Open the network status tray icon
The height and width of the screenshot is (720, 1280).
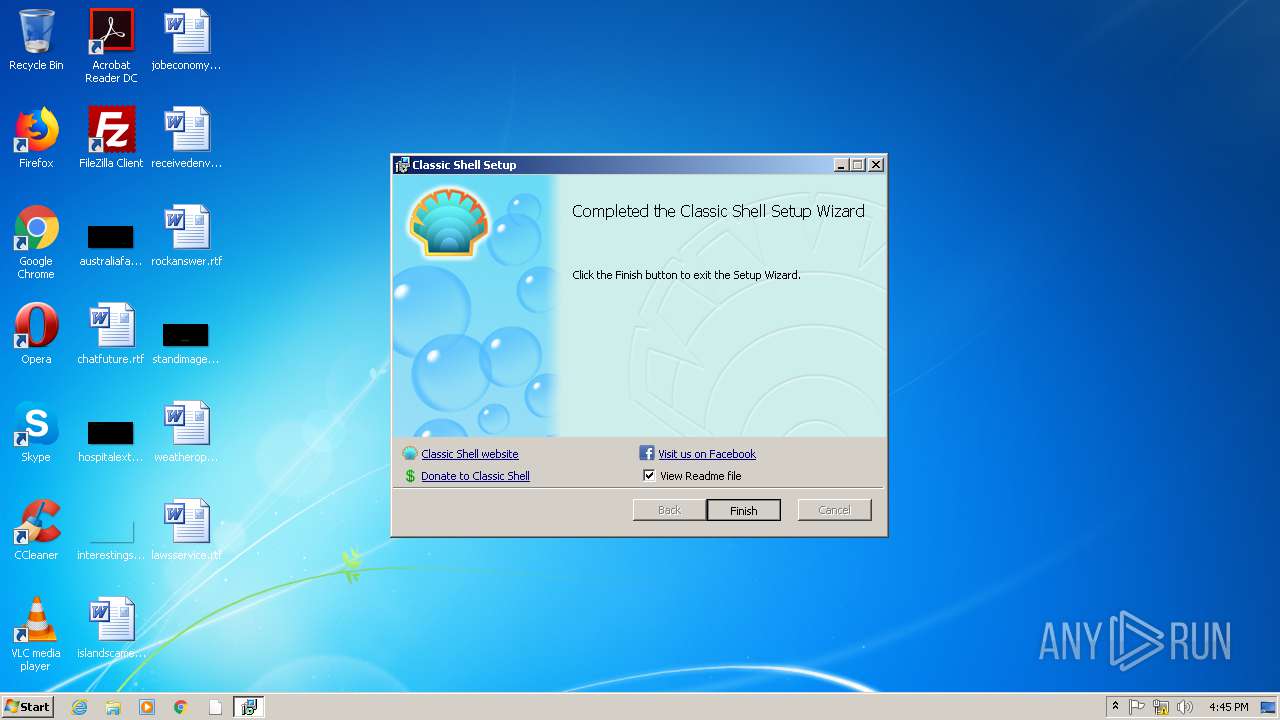click(x=1161, y=707)
